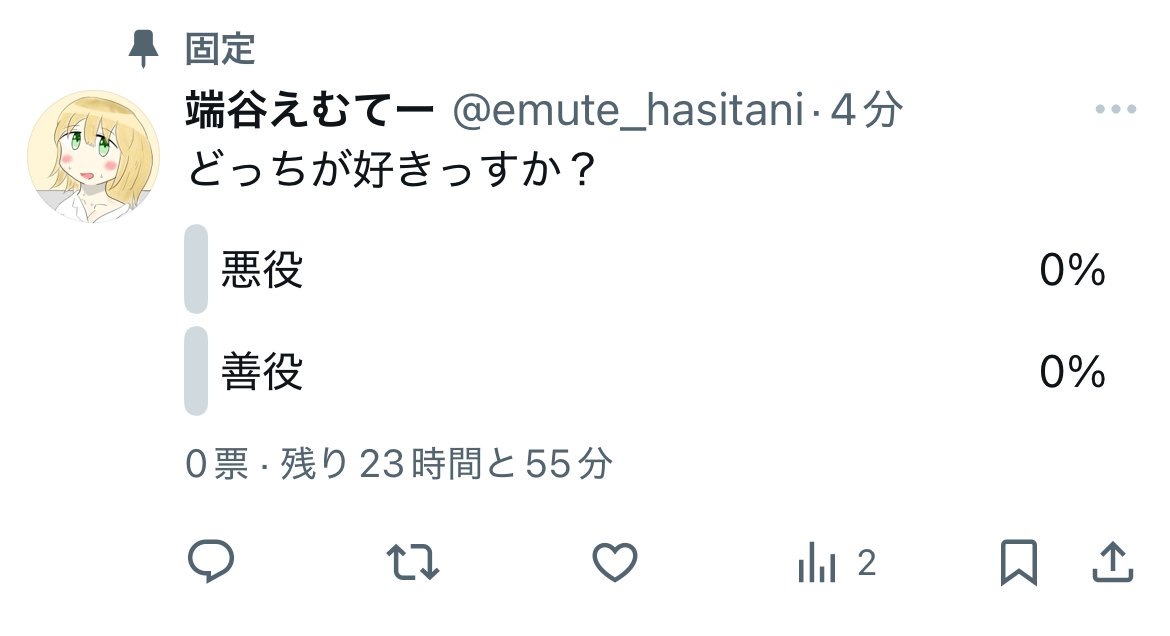Click the 4分 post timestamp
Image resolution: width=1170 pixels, height=636 pixels.
pyautogui.click(x=866, y=111)
